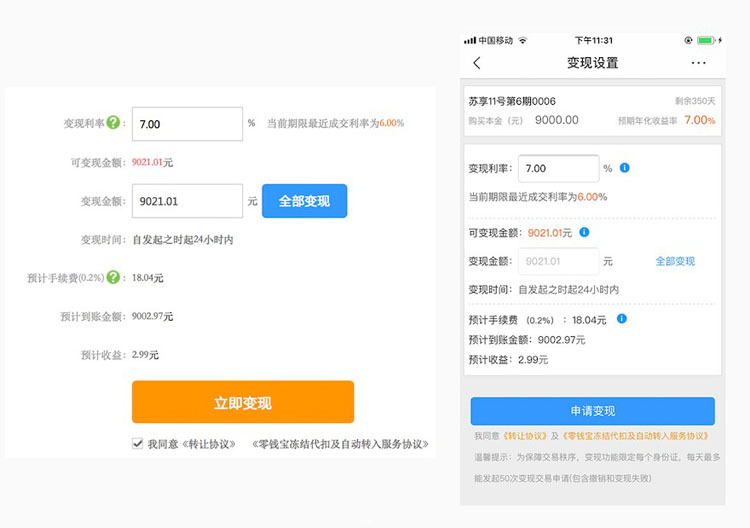Open the mobile 《零钱宝冻结代扣及自动转入服务协议》 link
750x528 pixels.
tap(634, 436)
